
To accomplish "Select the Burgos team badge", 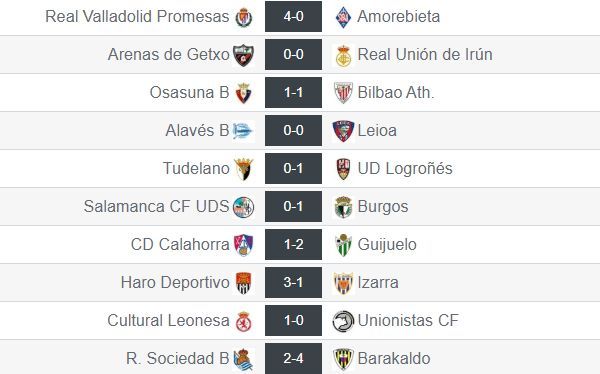I will click(x=343, y=207).
